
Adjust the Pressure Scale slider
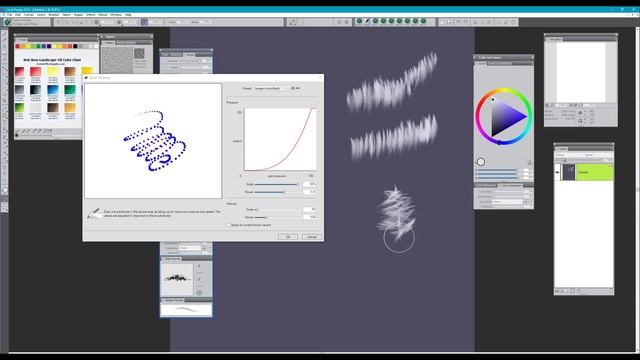pos(277,184)
